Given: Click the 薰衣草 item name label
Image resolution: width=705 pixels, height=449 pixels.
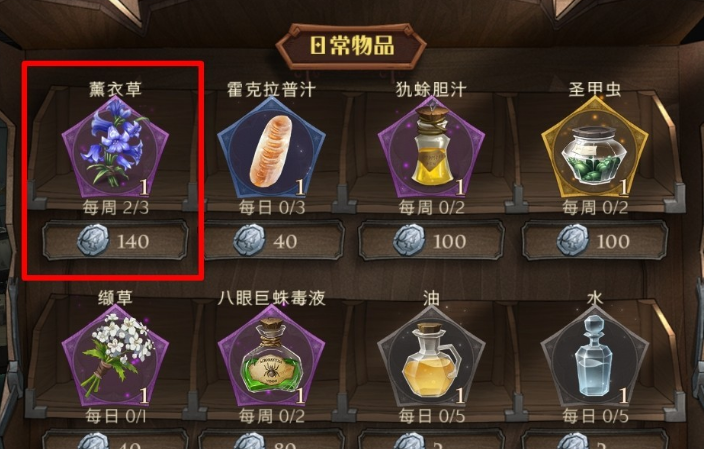Looking at the screenshot, I should pos(116,89).
